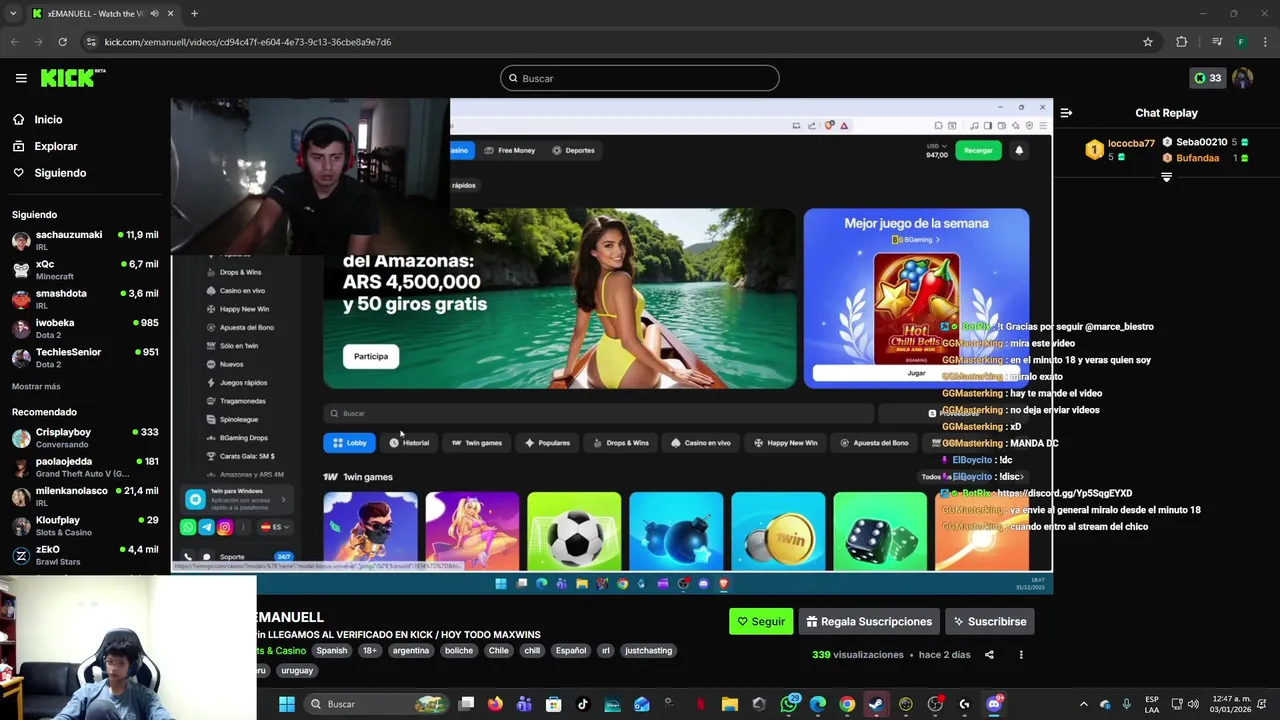Viewport: 1280px width, 720px height.
Task: Open Chrome tab search dropdown
Action: point(12,14)
